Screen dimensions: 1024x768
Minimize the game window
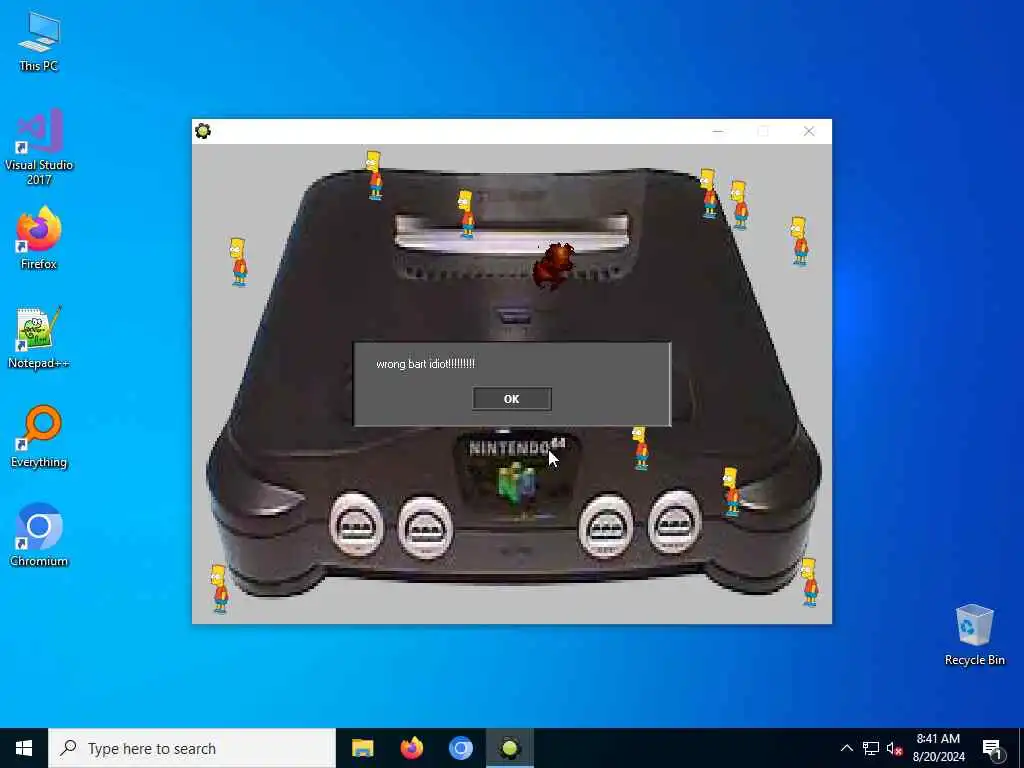coord(718,131)
